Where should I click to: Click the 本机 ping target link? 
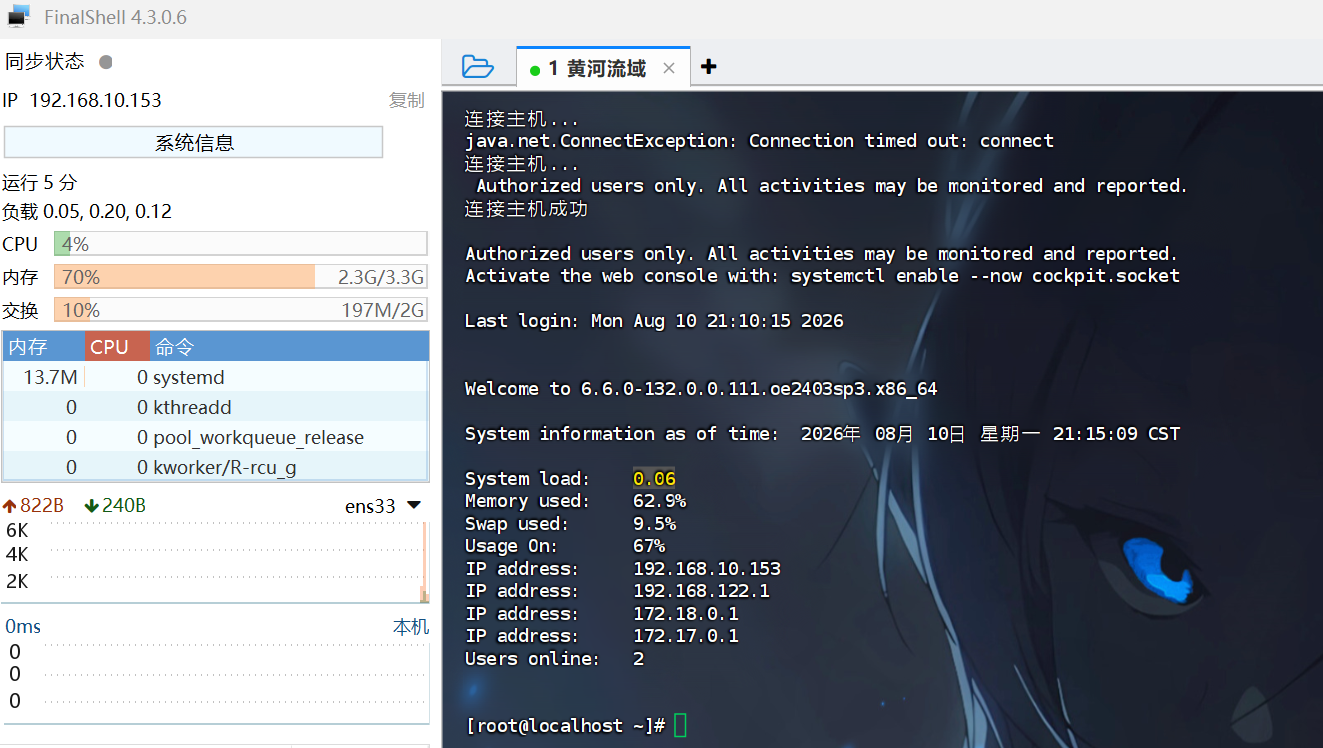(411, 627)
